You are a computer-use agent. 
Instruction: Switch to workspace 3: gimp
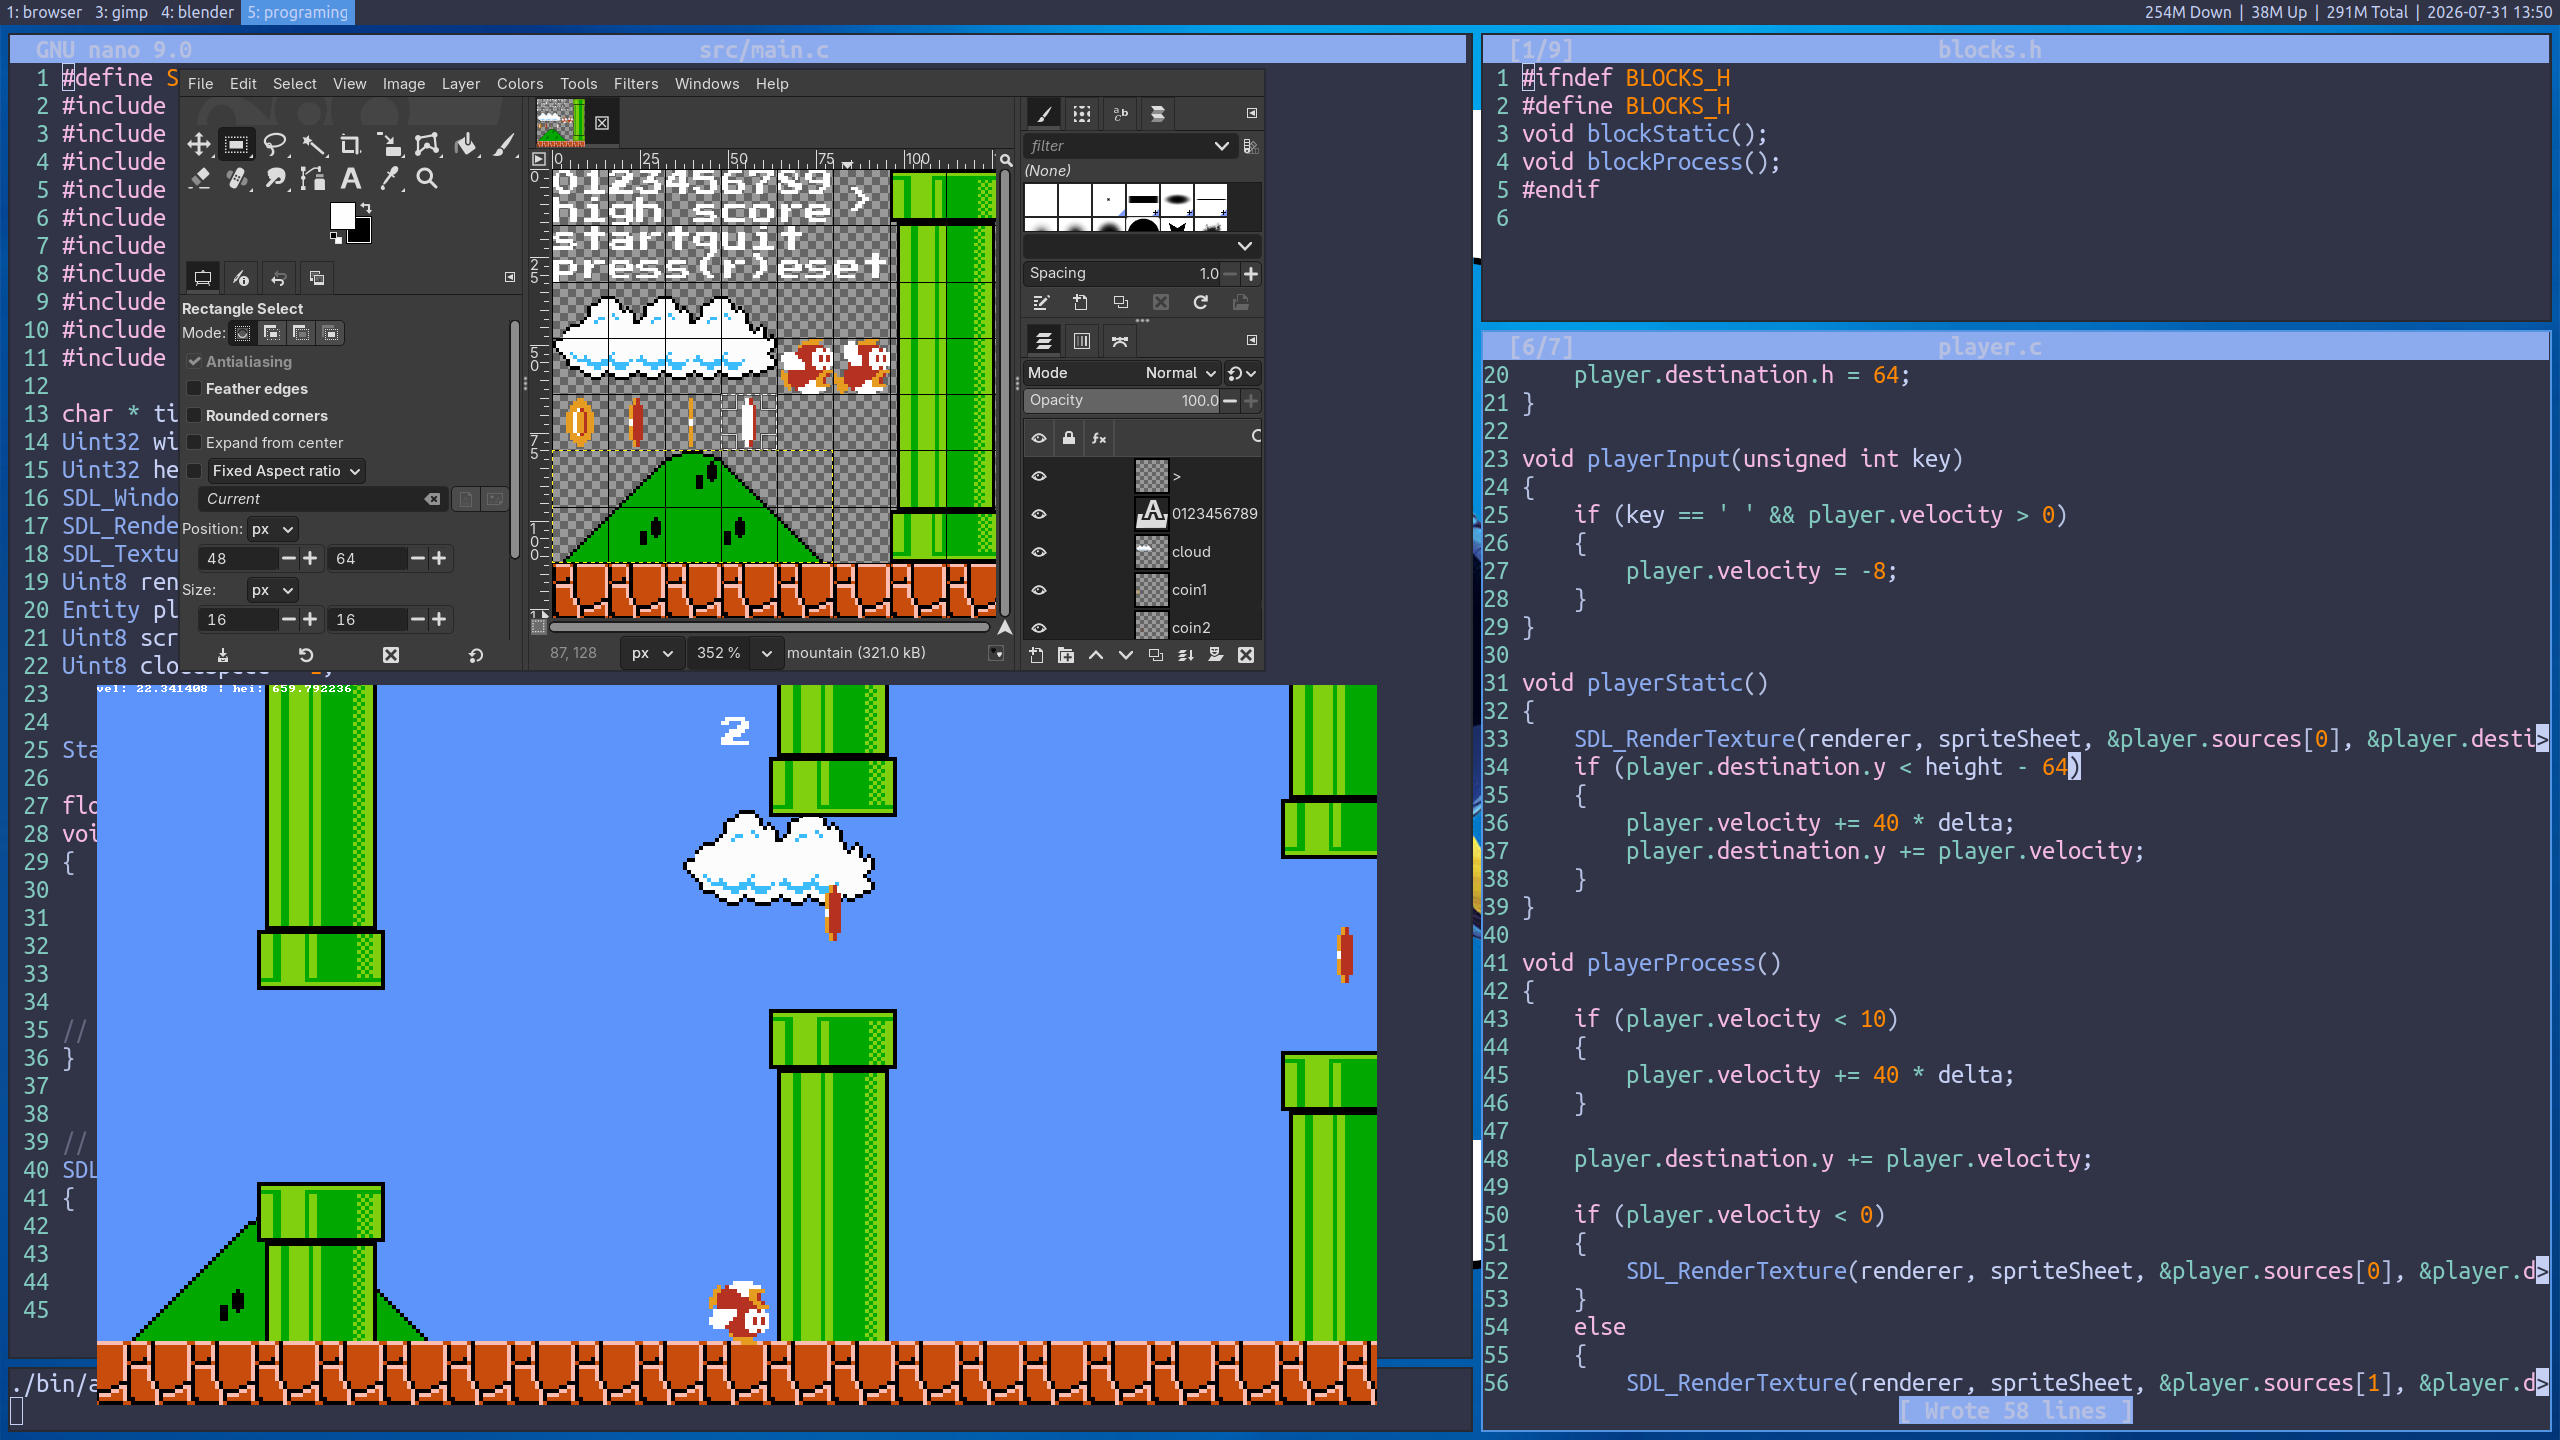(x=122, y=12)
